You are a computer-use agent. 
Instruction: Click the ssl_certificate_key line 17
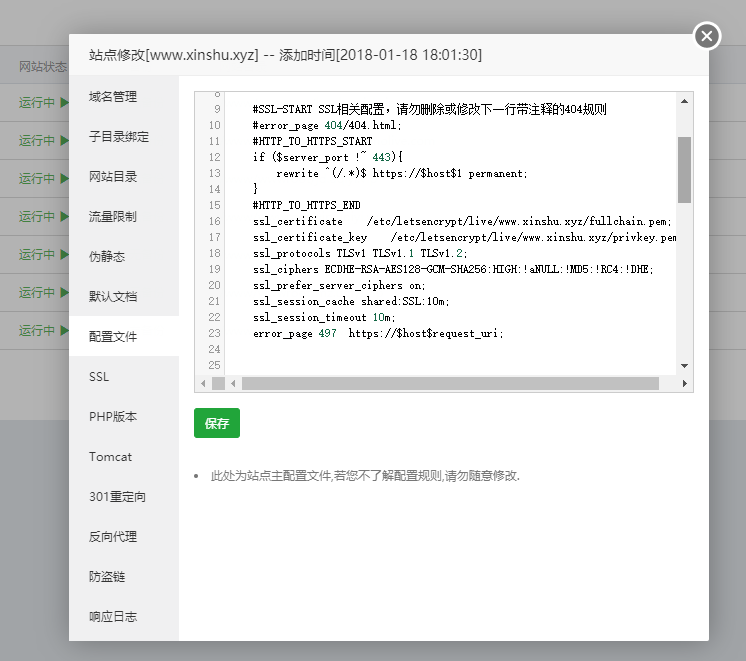[464, 237]
